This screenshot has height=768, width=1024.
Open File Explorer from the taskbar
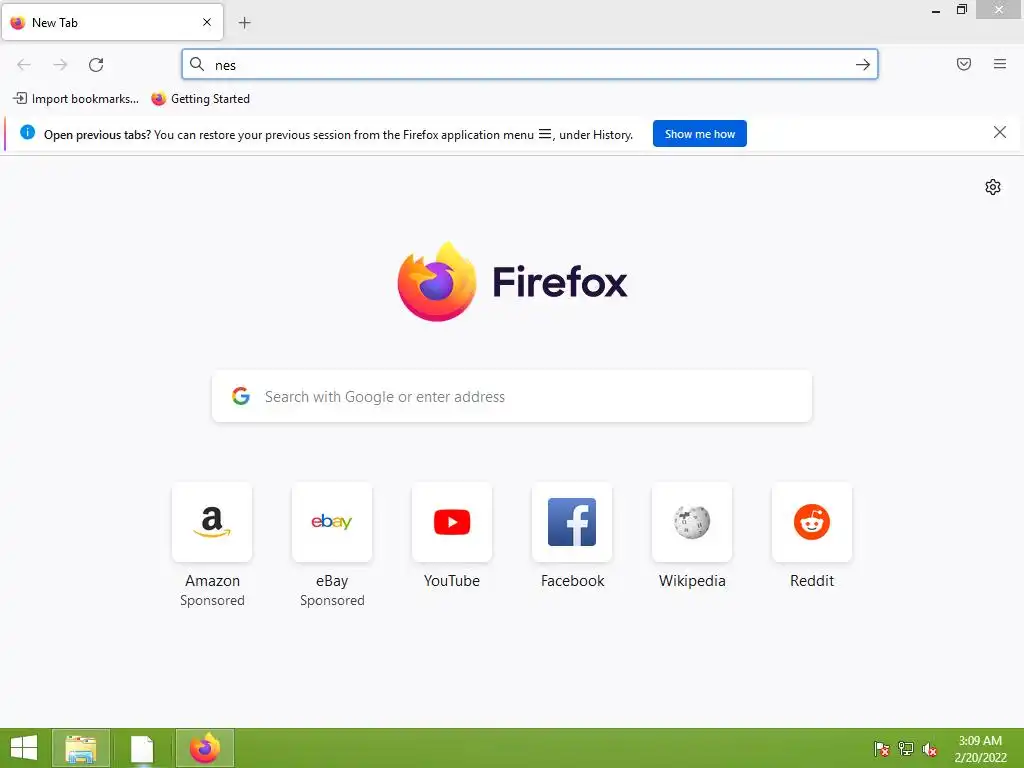(81, 748)
